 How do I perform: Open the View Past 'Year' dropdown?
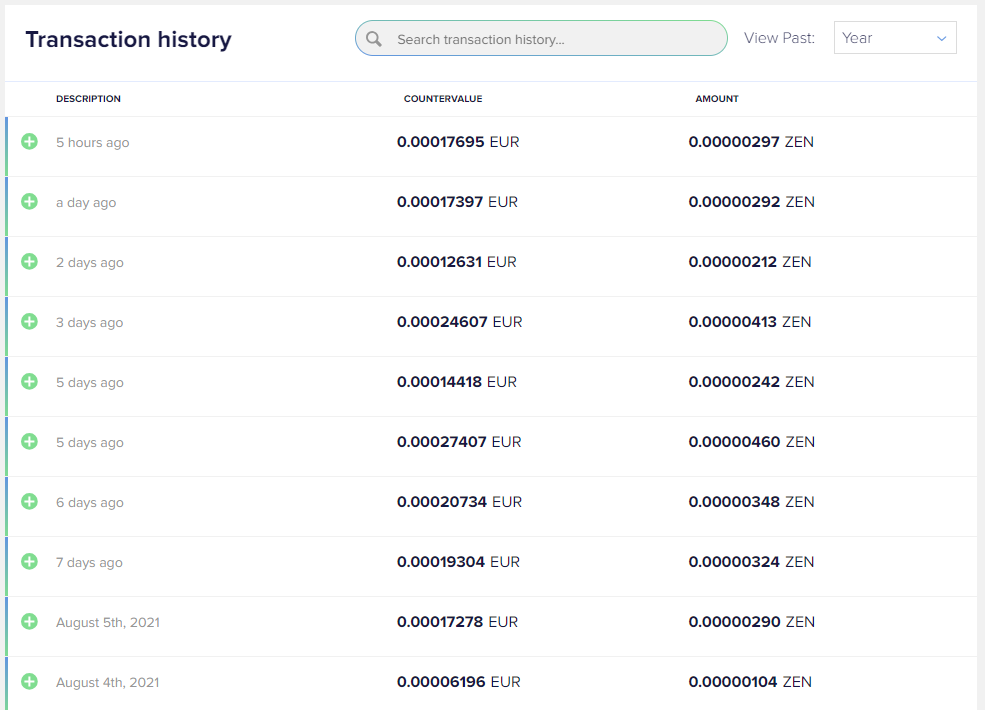[x=895, y=38]
